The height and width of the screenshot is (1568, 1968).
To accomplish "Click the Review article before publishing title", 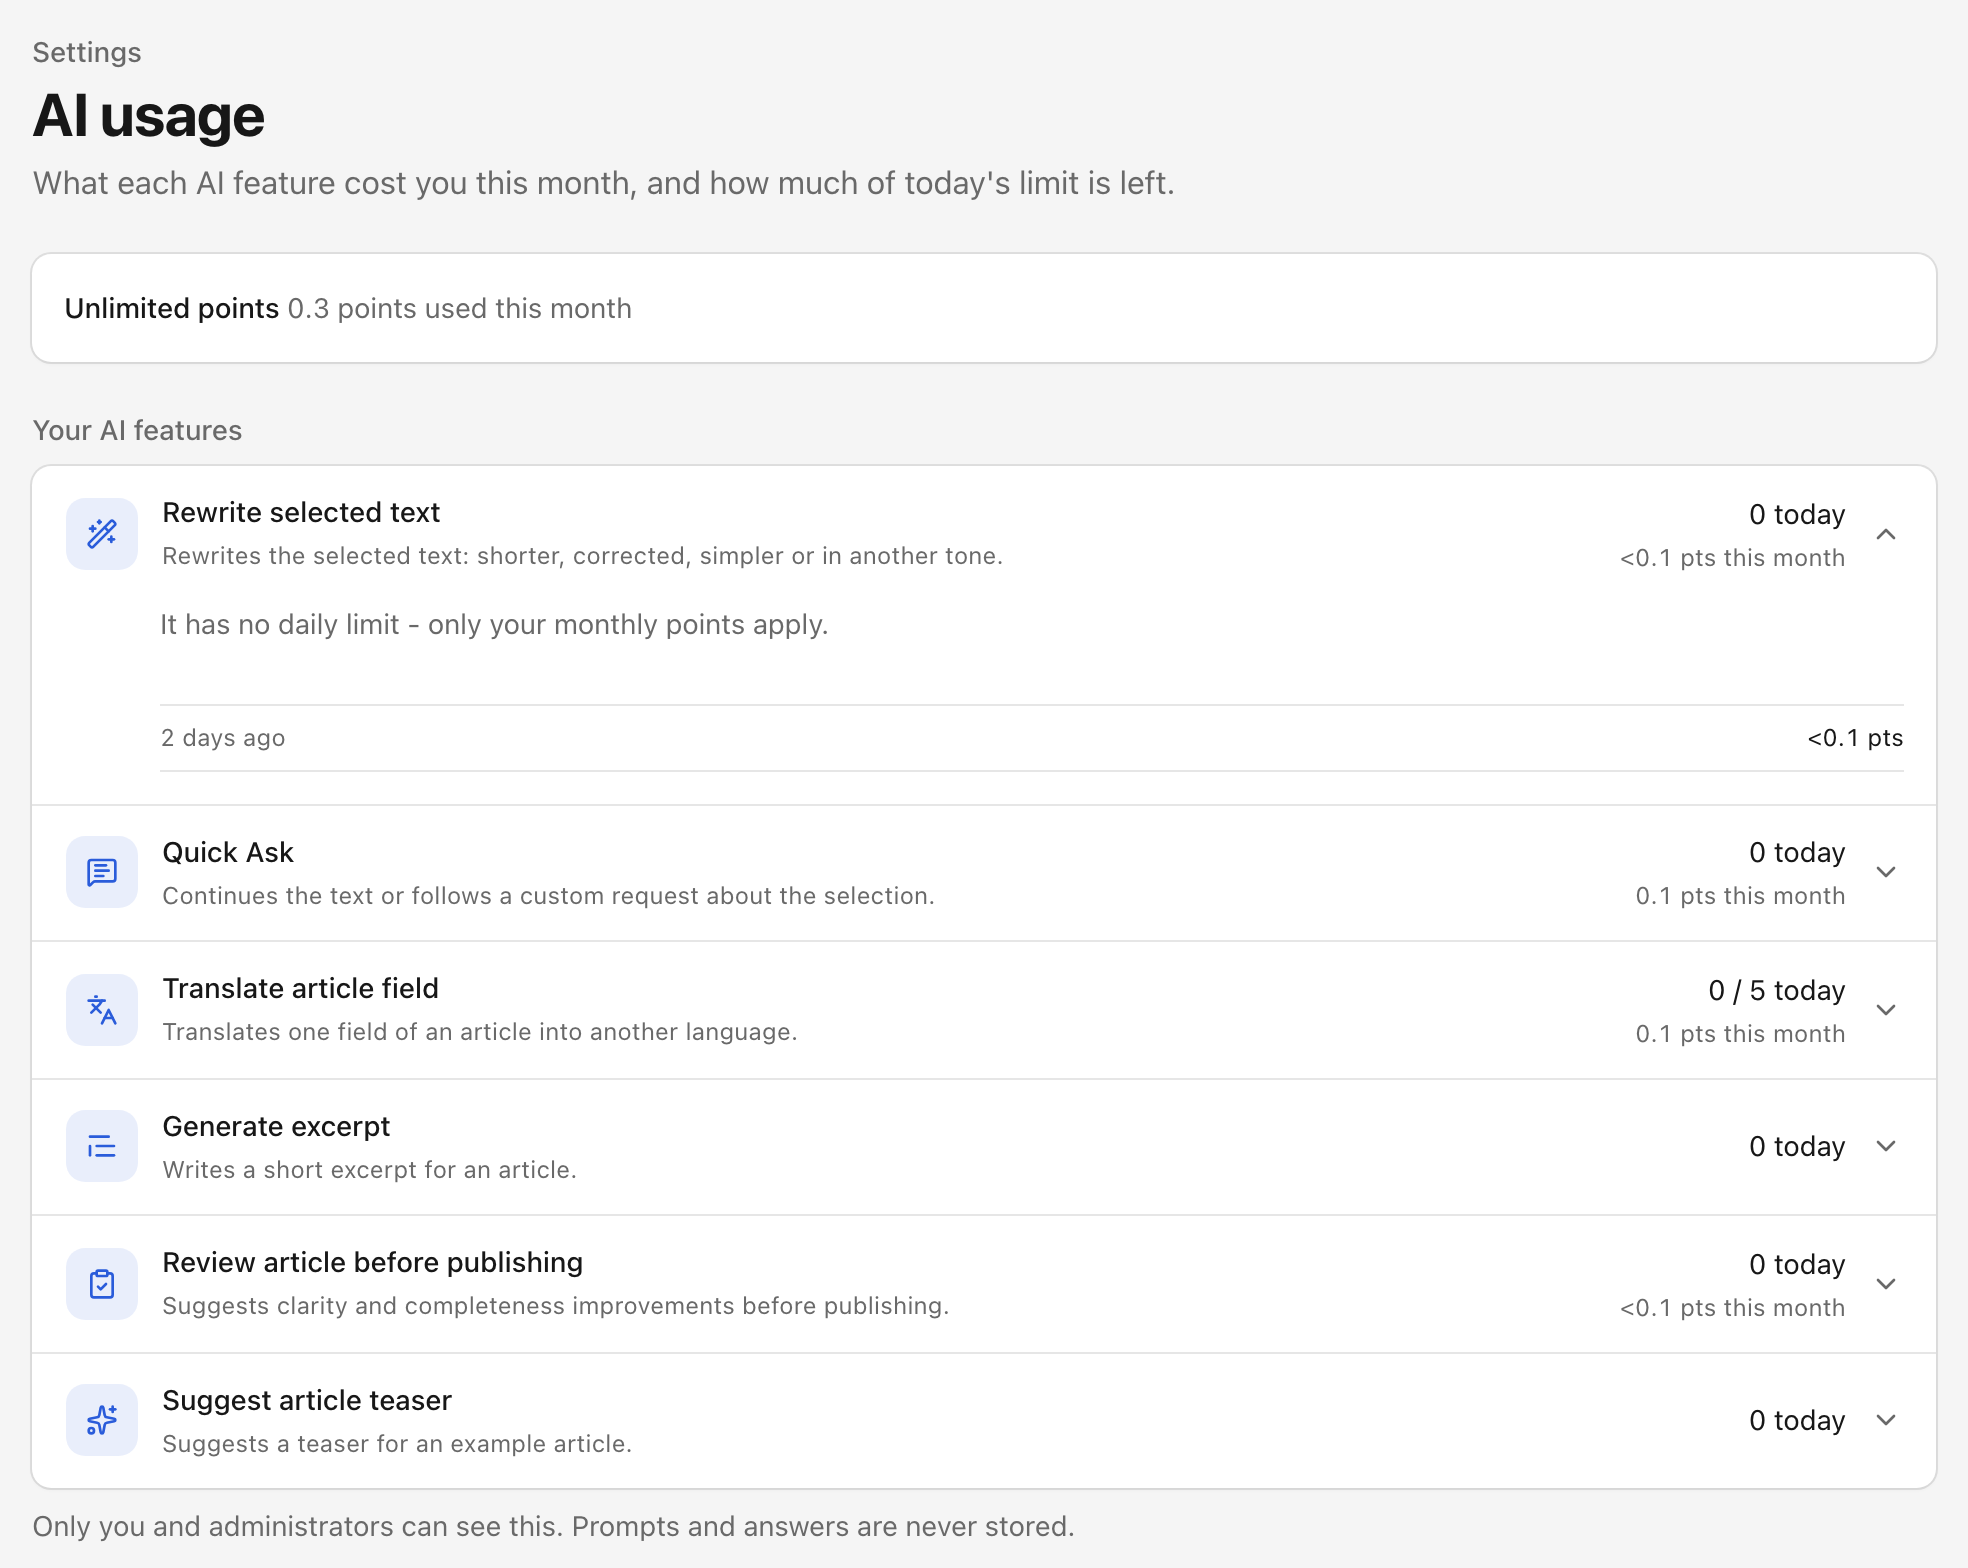I will (x=373, y=1262).
